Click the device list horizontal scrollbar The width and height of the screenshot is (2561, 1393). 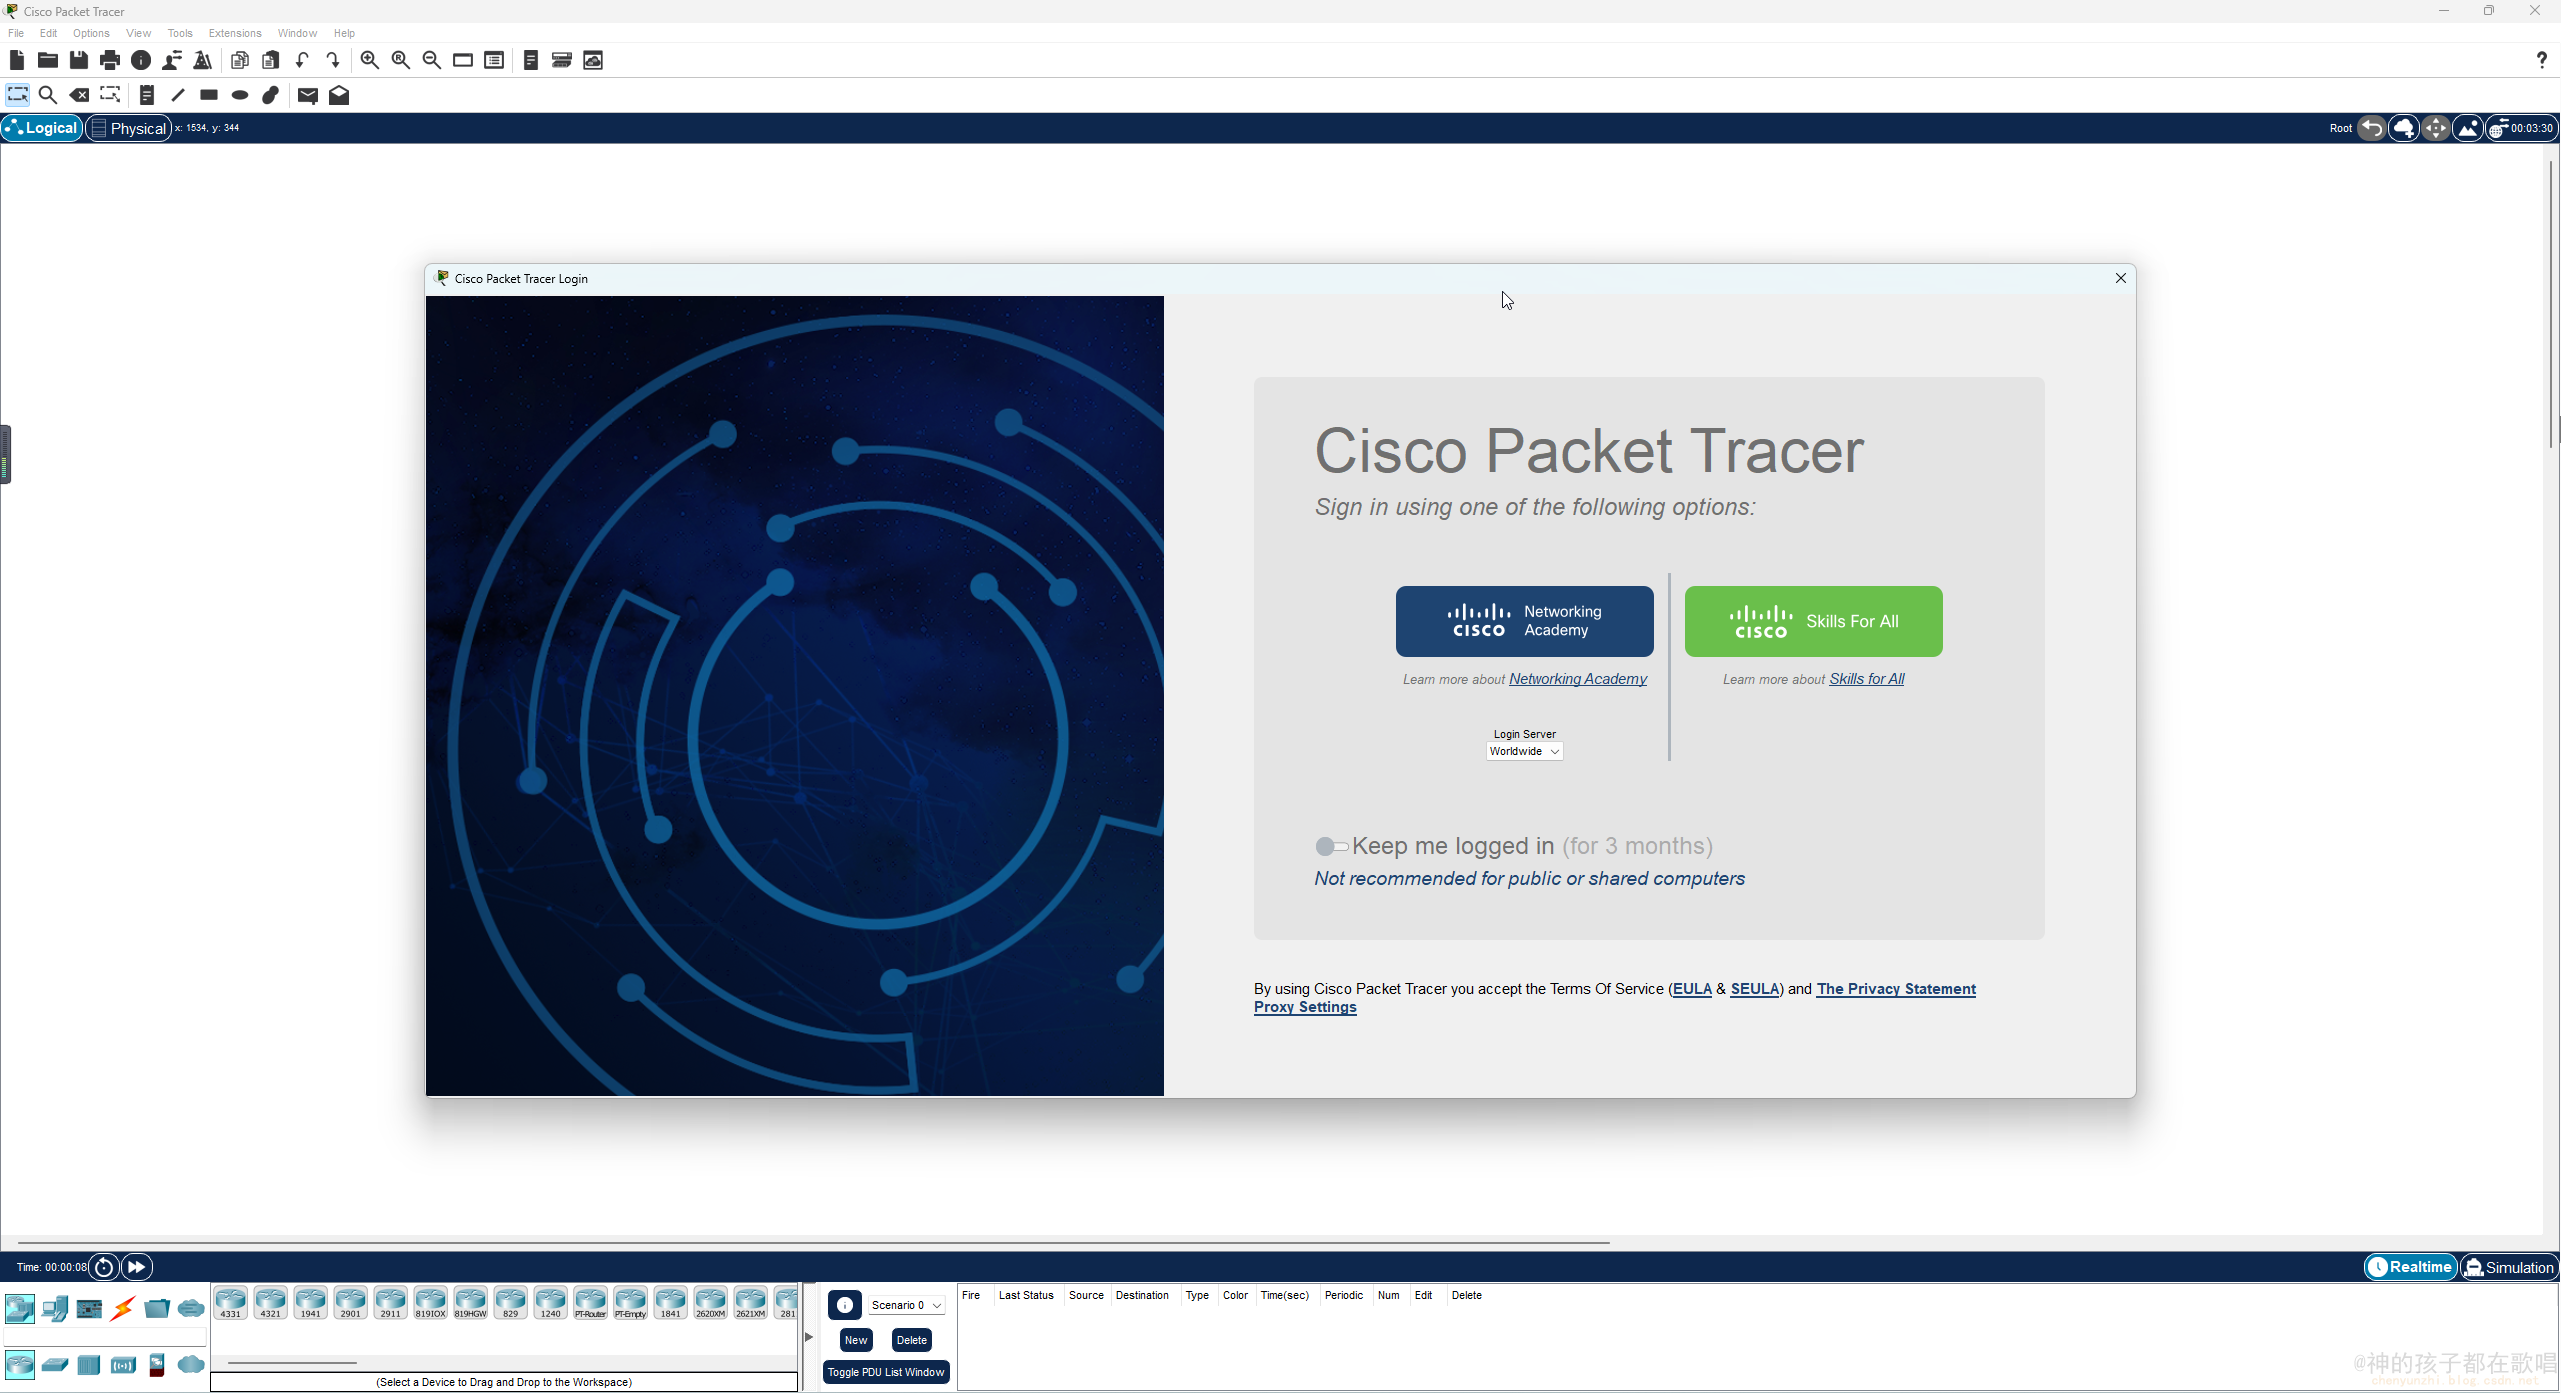click(x=292, y=1362)
